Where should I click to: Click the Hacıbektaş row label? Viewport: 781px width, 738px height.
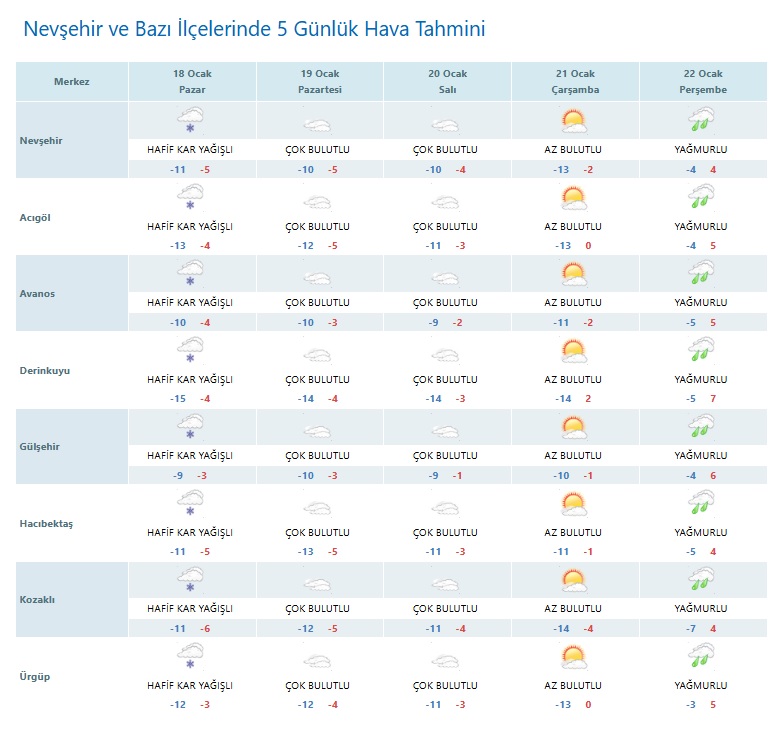coord(48,524)
